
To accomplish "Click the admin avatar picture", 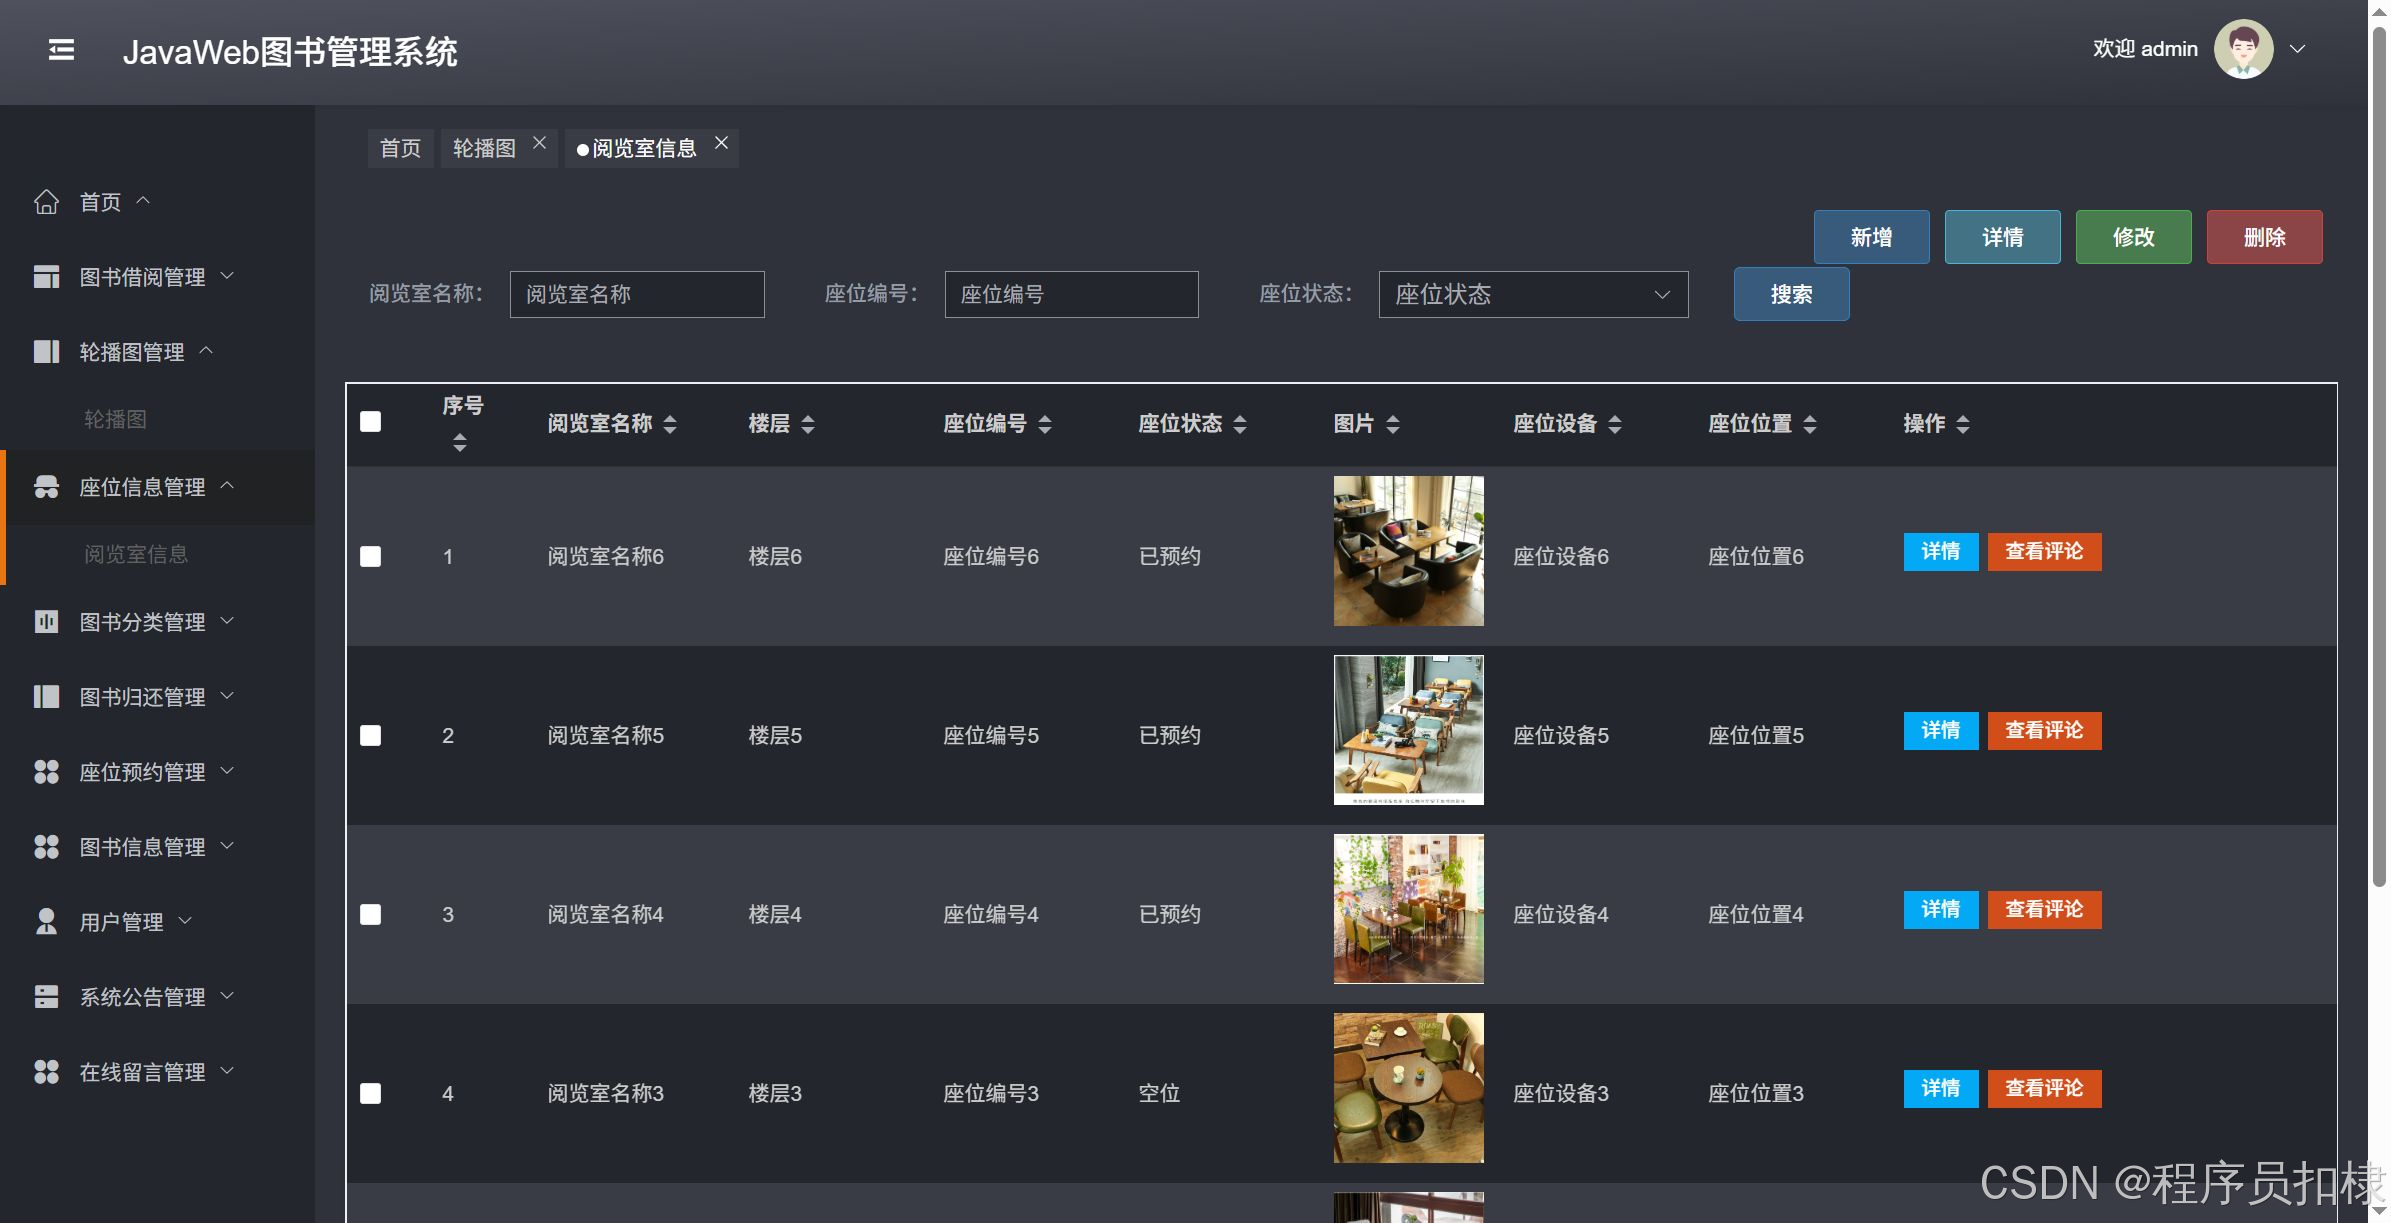I will pos(2243,49).
